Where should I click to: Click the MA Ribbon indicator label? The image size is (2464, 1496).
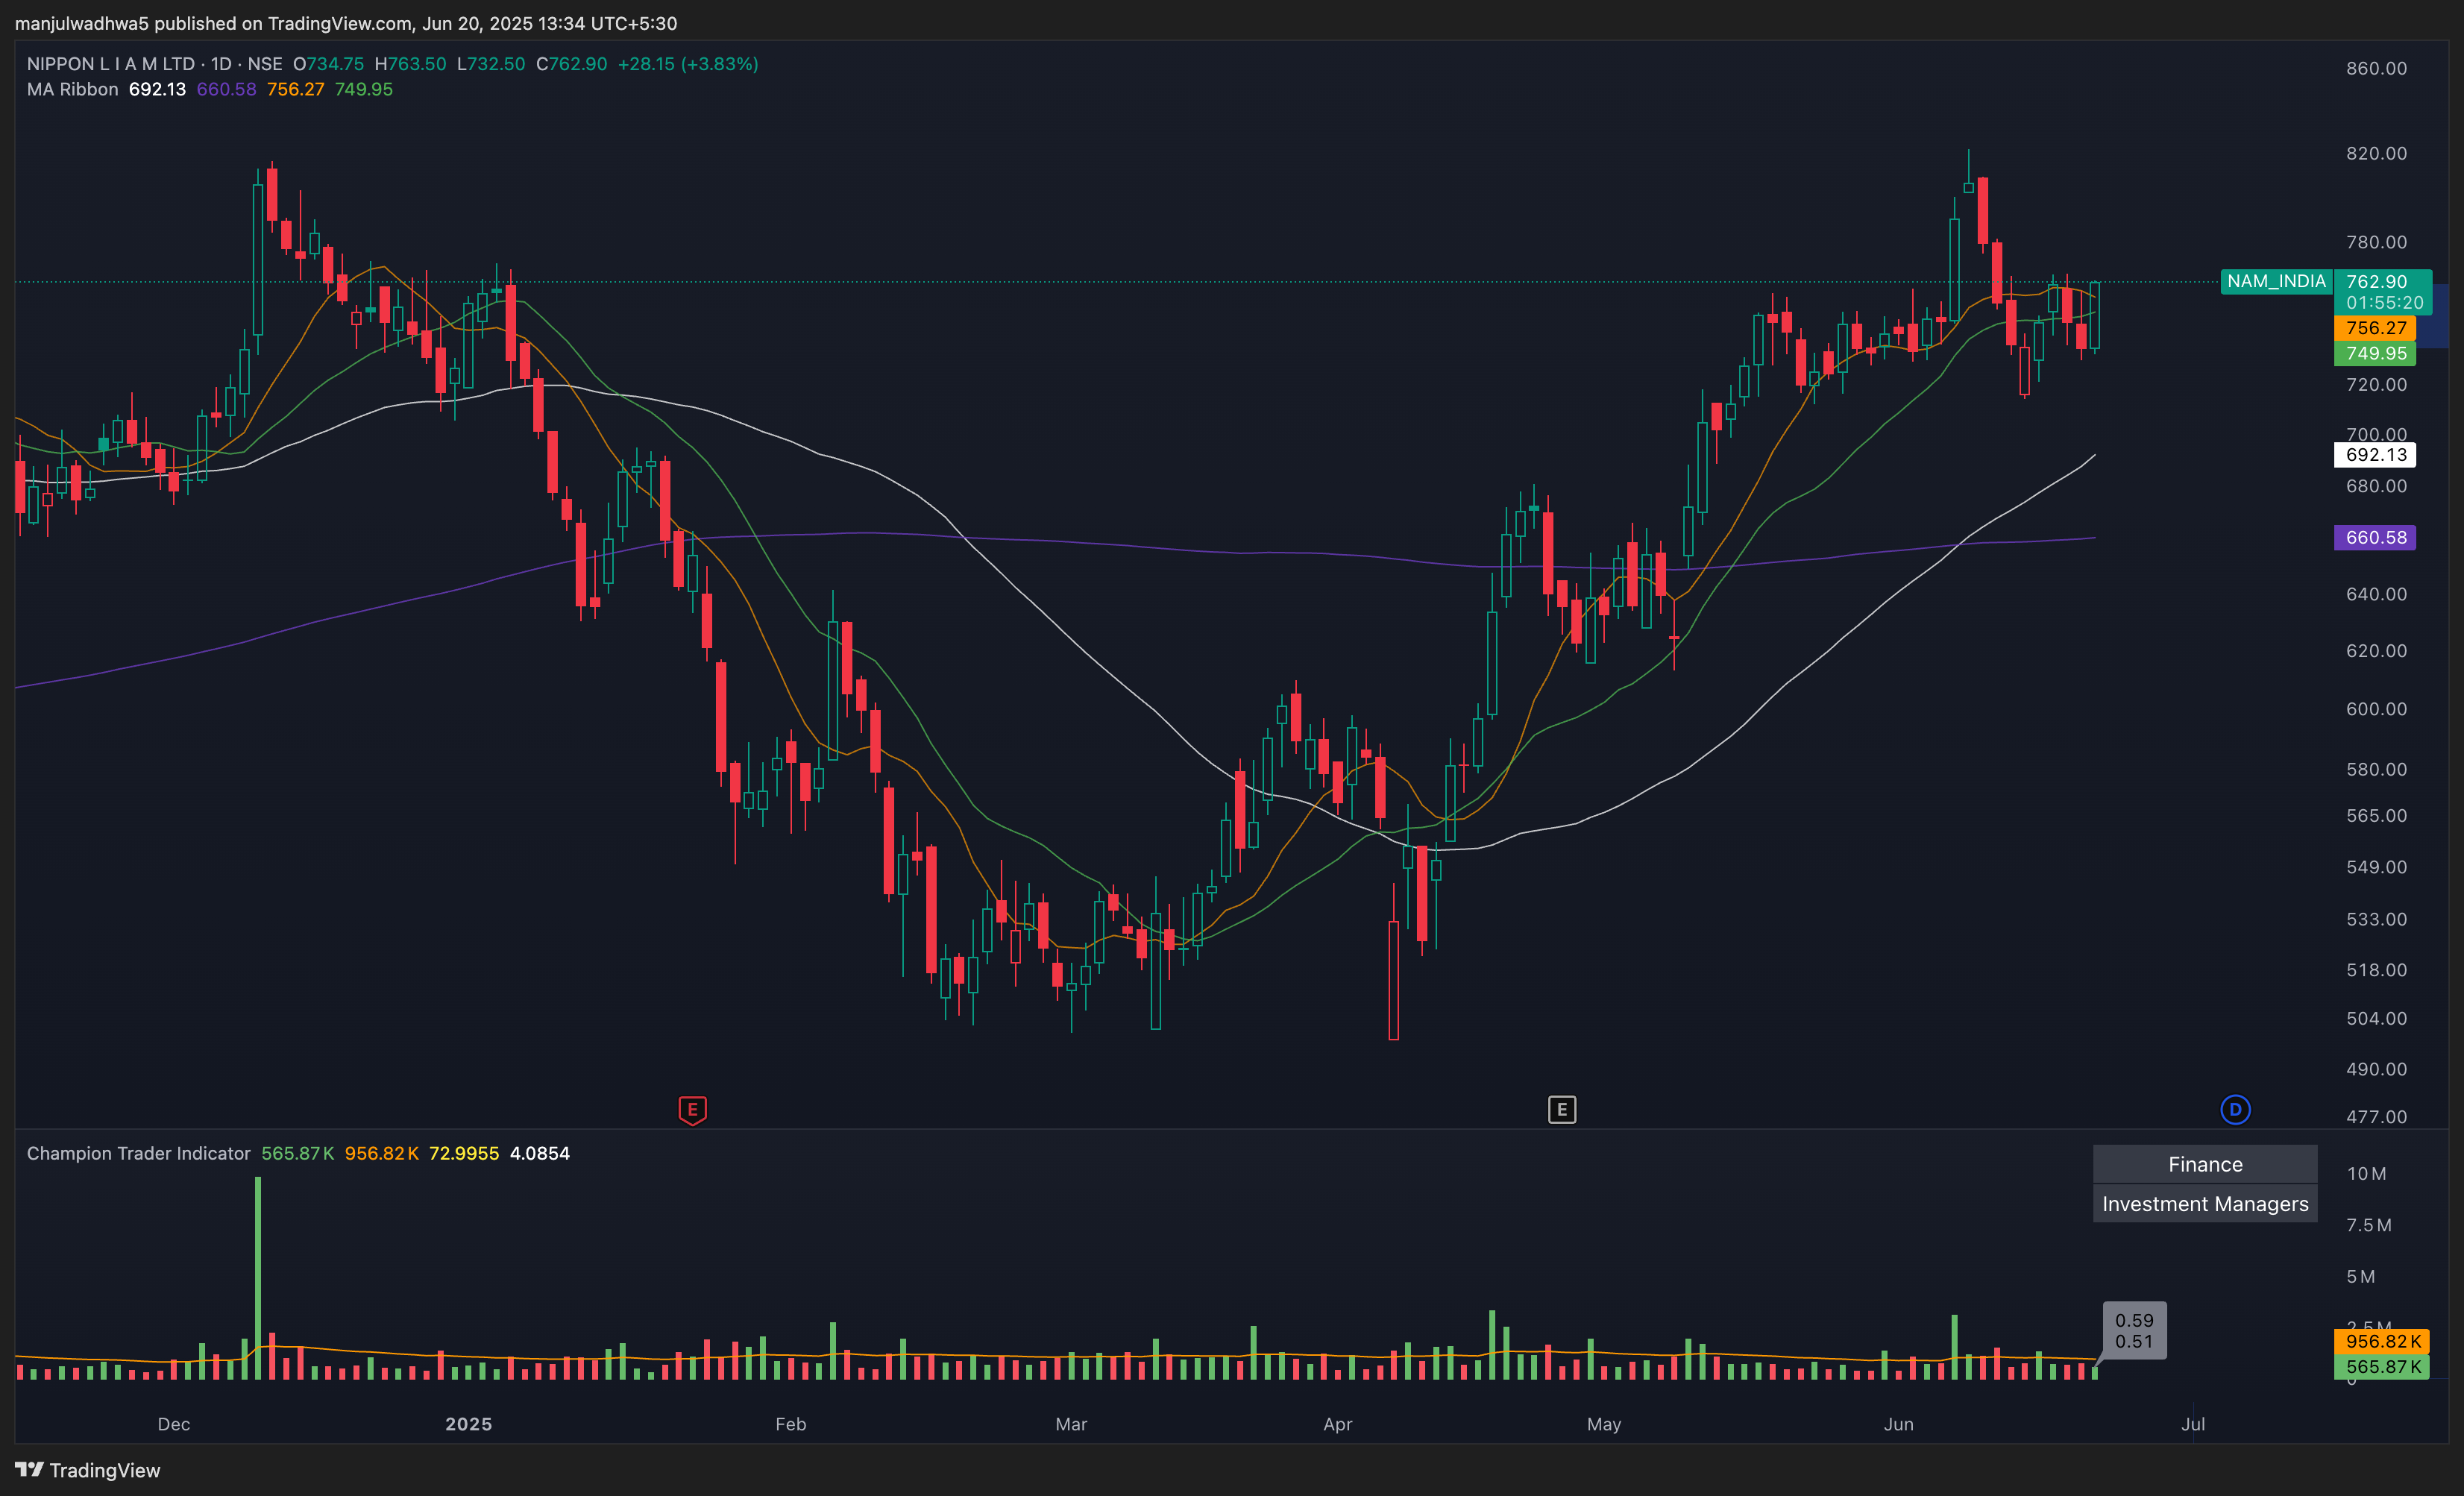click(x=72, y=89)
